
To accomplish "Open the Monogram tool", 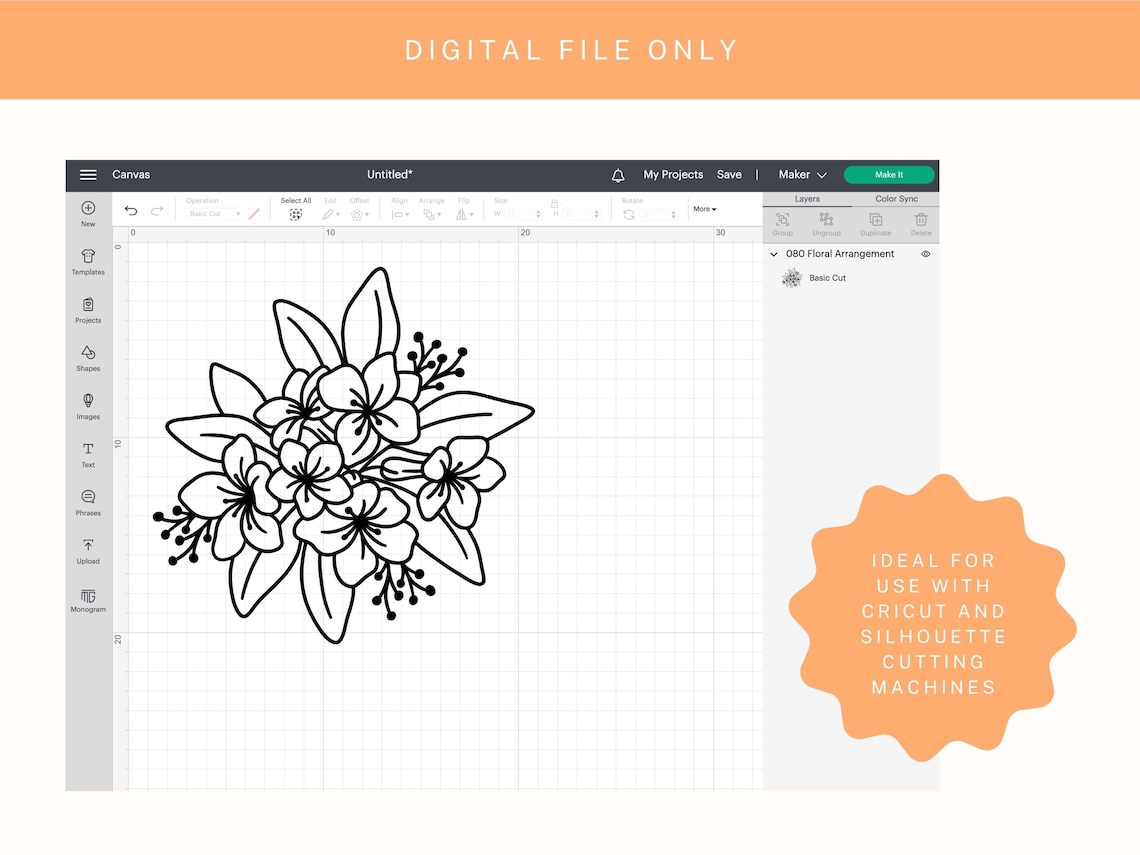I will [x=88, y=599].
